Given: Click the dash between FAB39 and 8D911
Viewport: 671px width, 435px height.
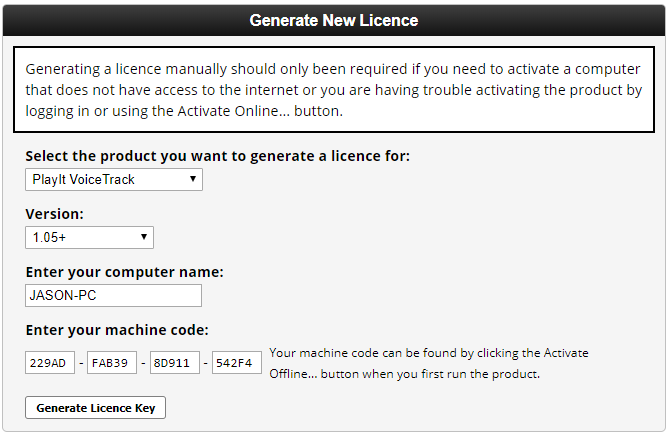Looking at the screenshot, I should coord(143,363).
